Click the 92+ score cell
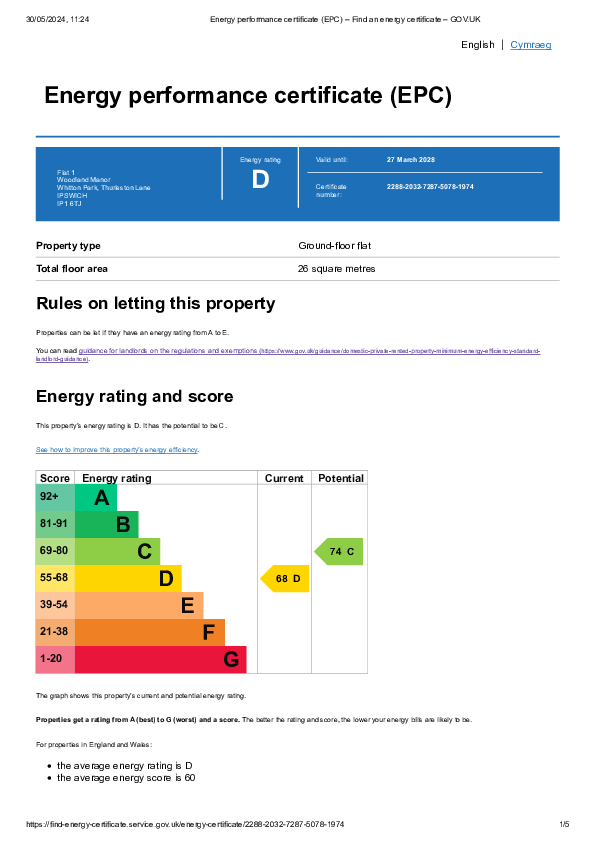595x842 pixels. (55, 498)
